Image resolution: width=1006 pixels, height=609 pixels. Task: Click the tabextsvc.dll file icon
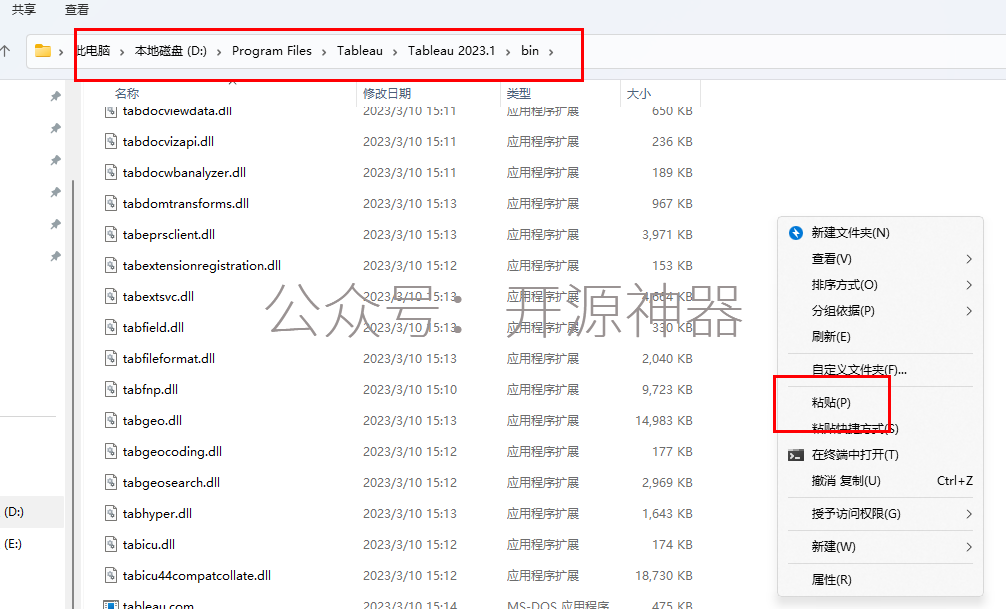[111, 296]
